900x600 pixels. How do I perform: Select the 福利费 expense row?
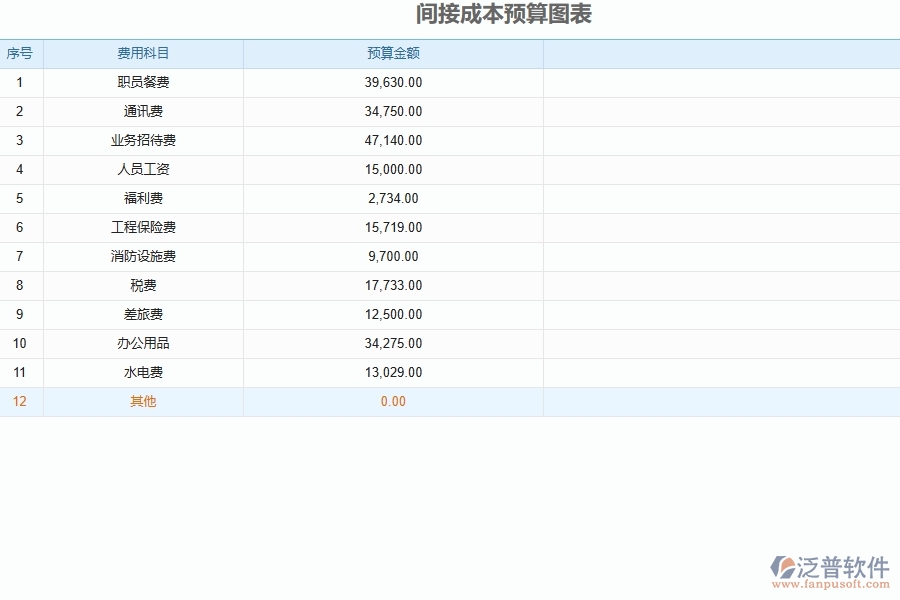click(141, 198)
